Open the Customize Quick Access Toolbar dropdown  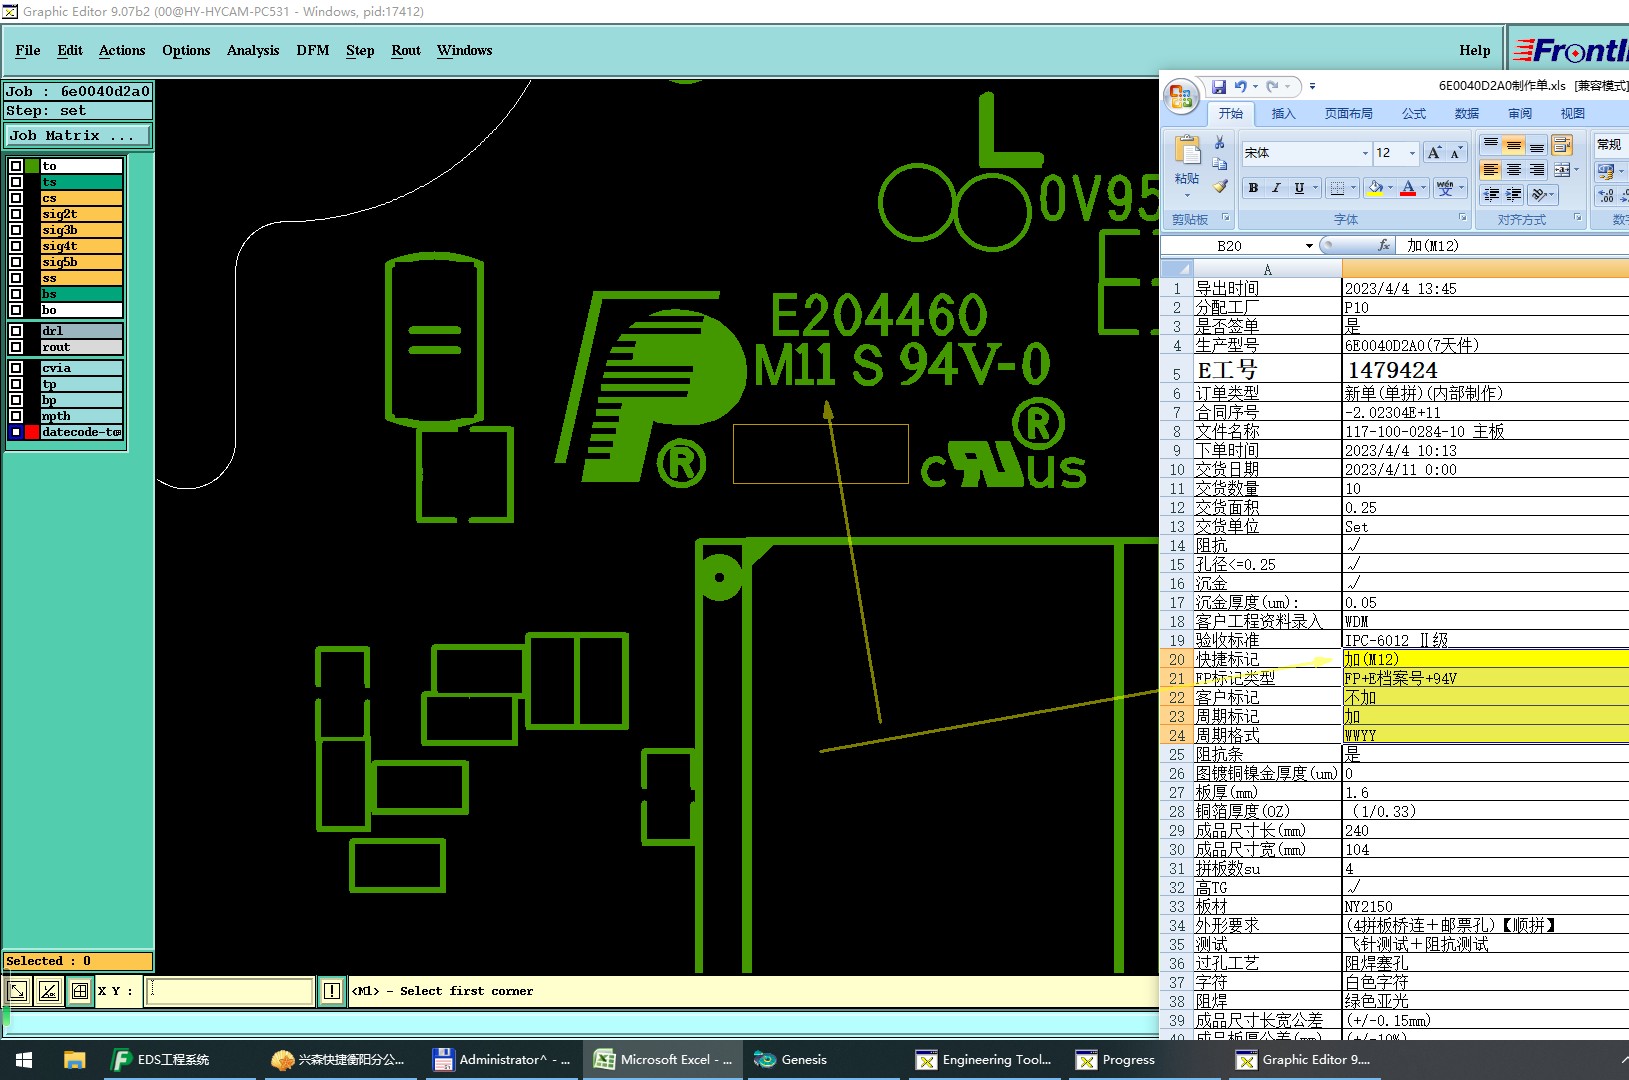(x=1312, y=87)
